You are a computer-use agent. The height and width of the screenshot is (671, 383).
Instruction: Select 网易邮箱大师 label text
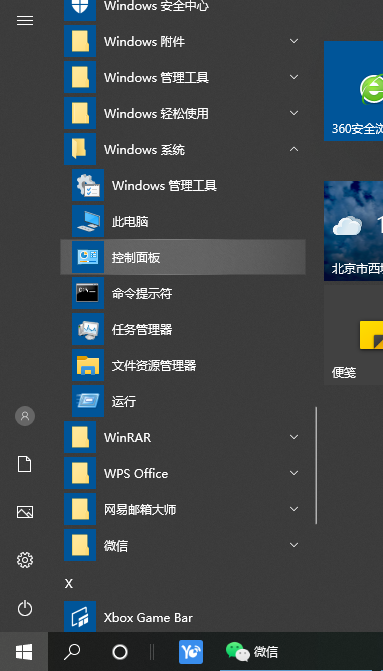click(140, 509)
